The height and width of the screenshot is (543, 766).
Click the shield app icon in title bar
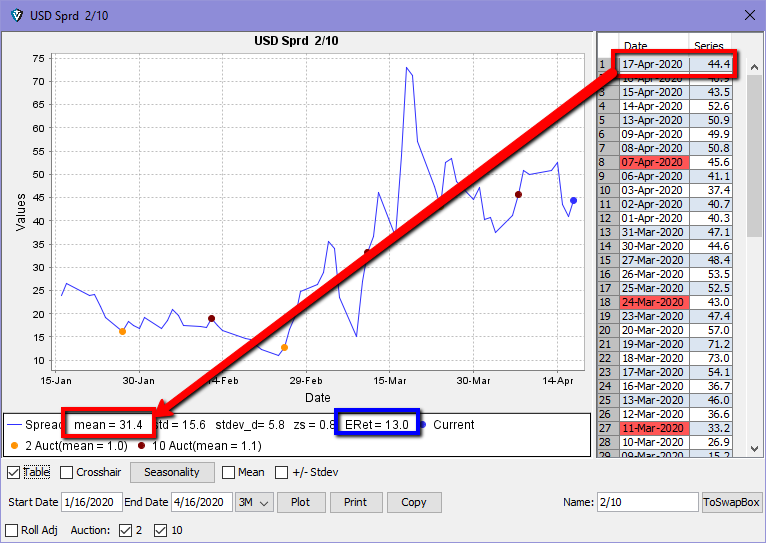(17, 16)
